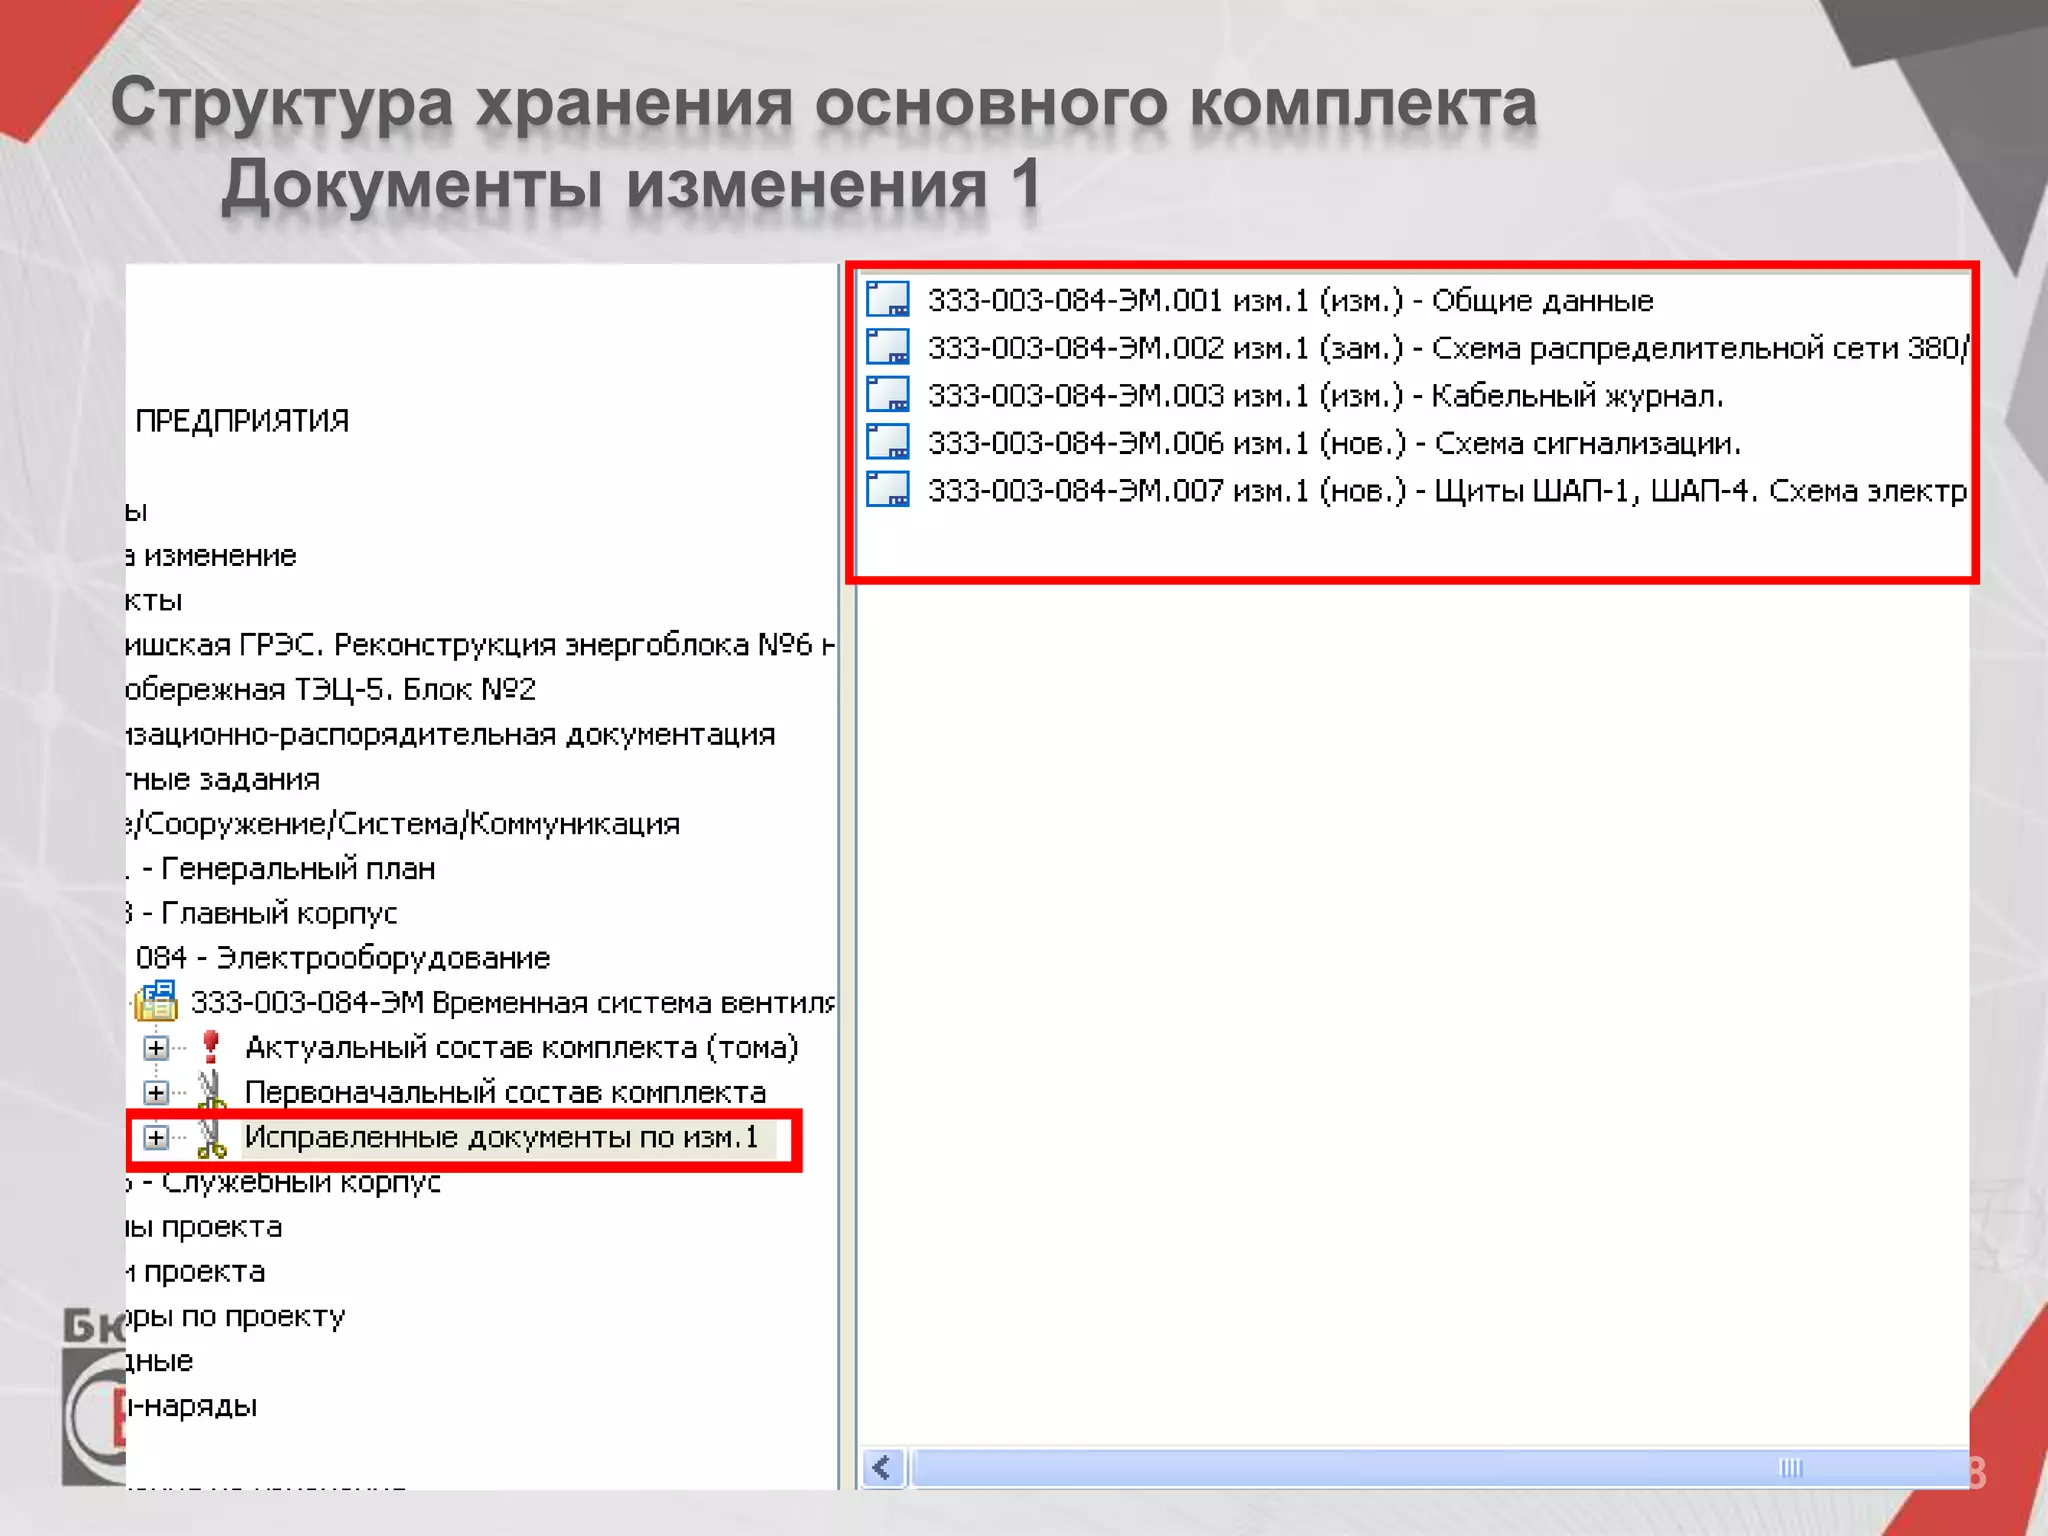Select 333-003-084-ЭМ.003 изм.1 Кабельный журнал

pos(1326,396)
